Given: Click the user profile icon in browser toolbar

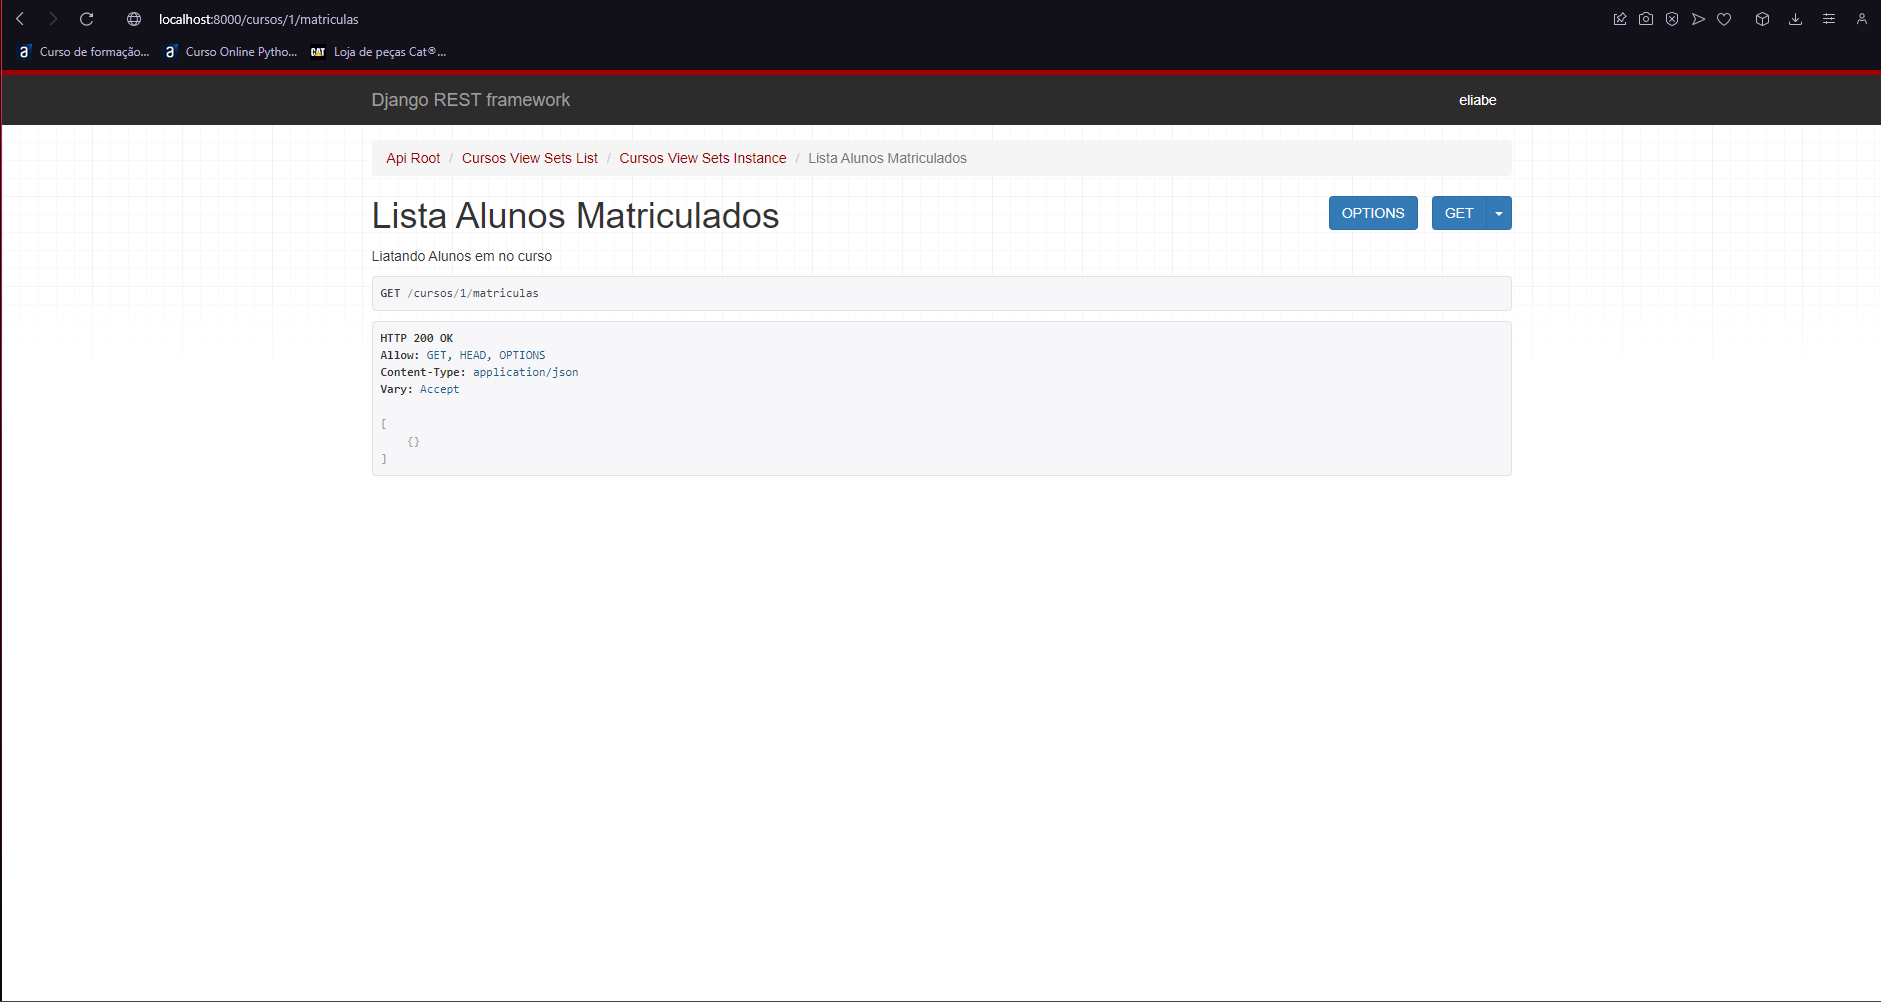Looking at the screenshot, I should (x=1862, y=19).
